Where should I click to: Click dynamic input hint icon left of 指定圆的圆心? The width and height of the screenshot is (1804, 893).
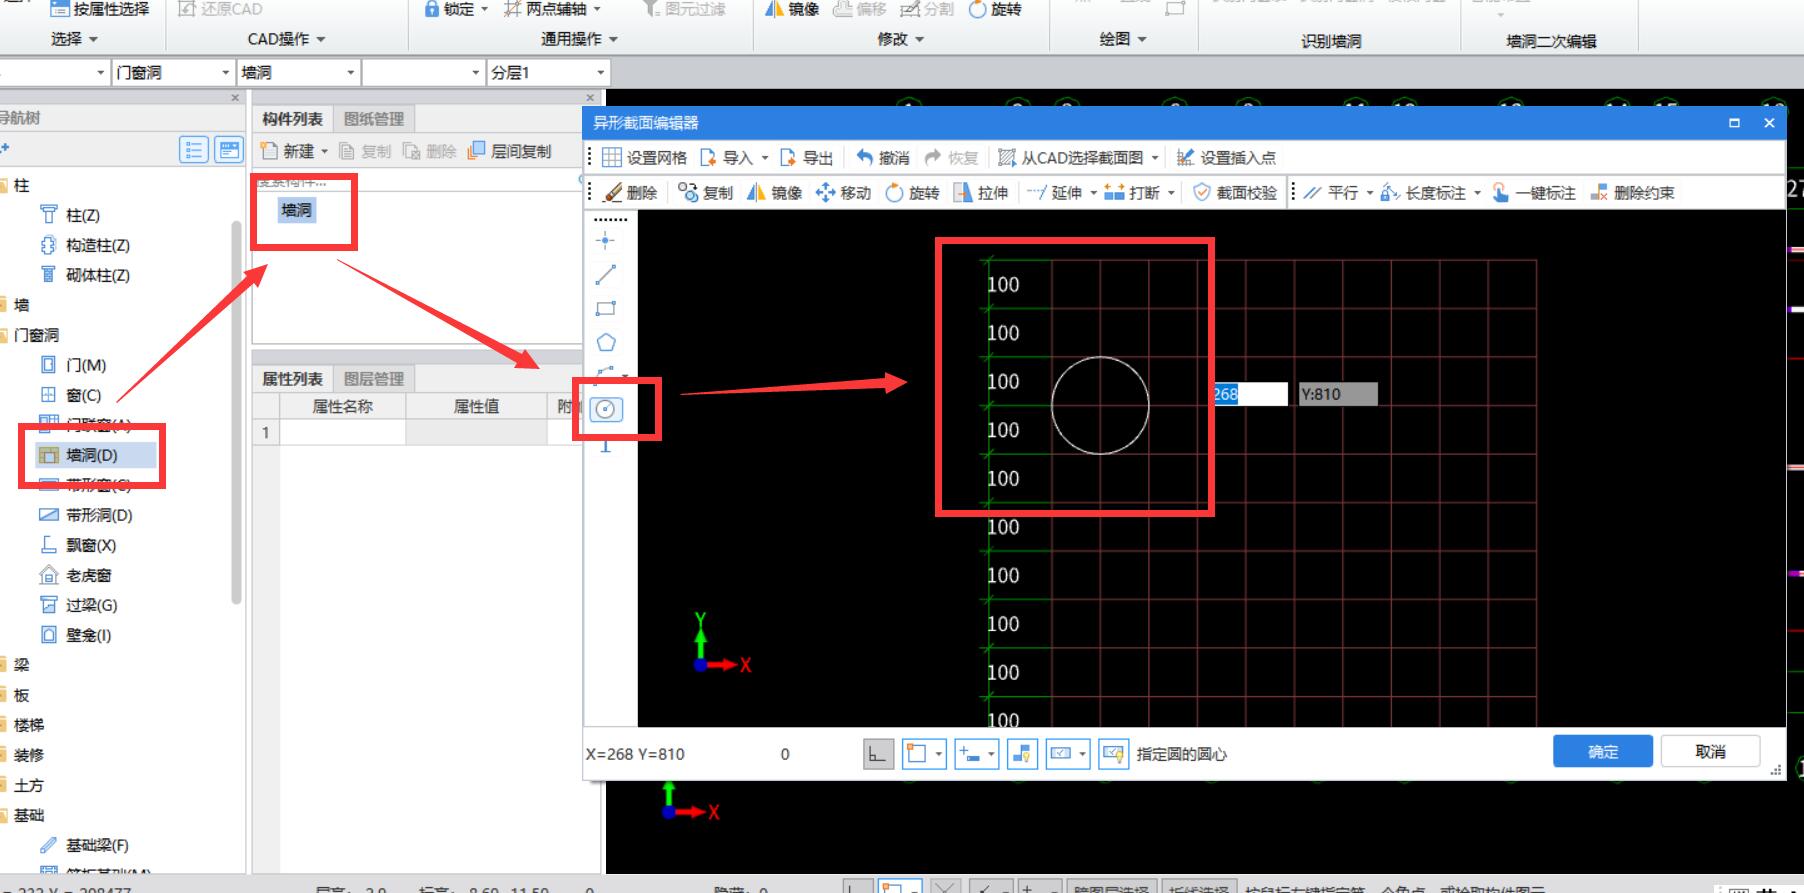tap(1113, 754)
